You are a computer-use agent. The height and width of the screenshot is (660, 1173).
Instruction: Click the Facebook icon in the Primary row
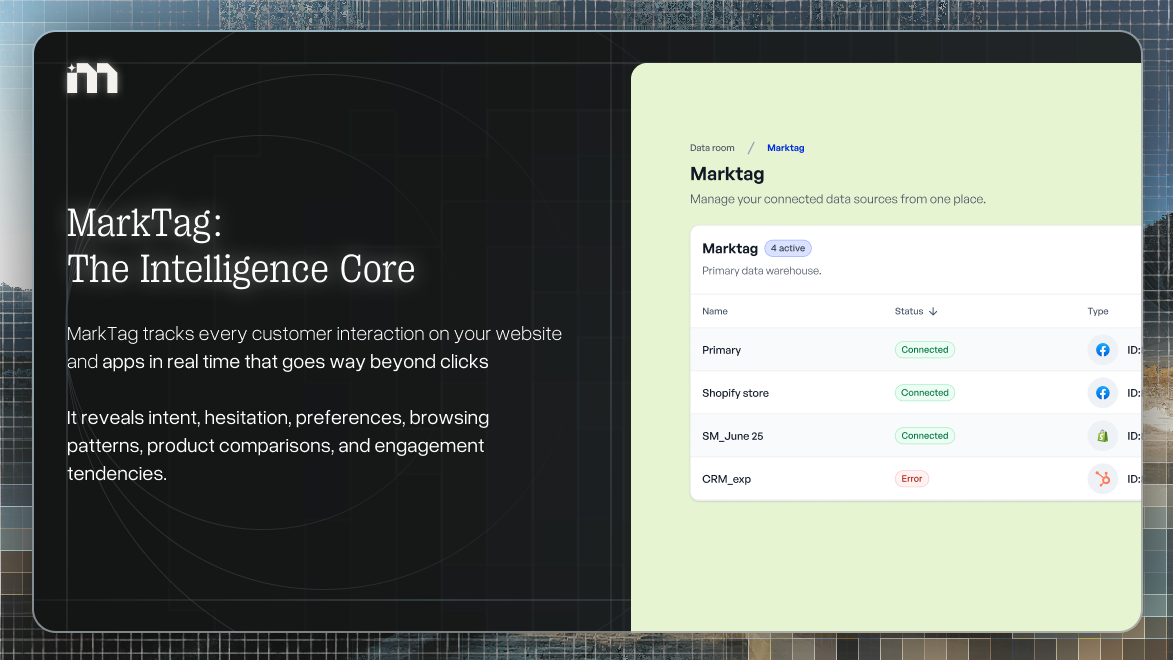tap(1102, 350)
